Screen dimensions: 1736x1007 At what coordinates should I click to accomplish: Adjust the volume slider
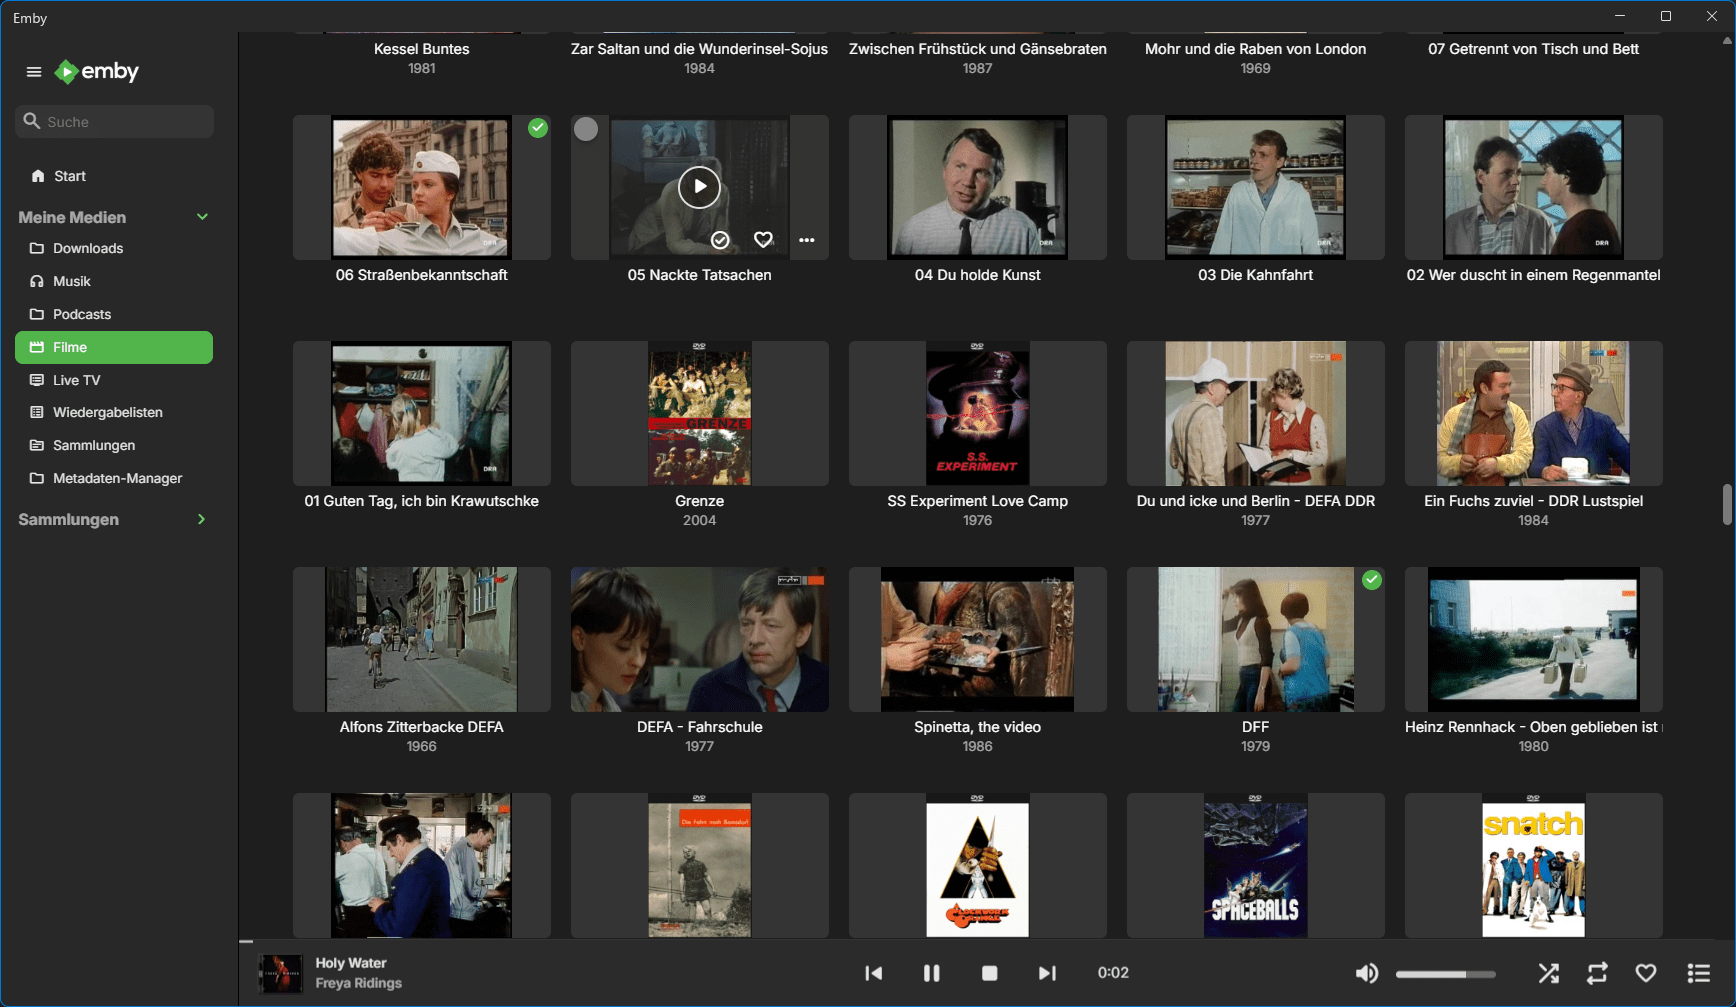click(1445, 974)
